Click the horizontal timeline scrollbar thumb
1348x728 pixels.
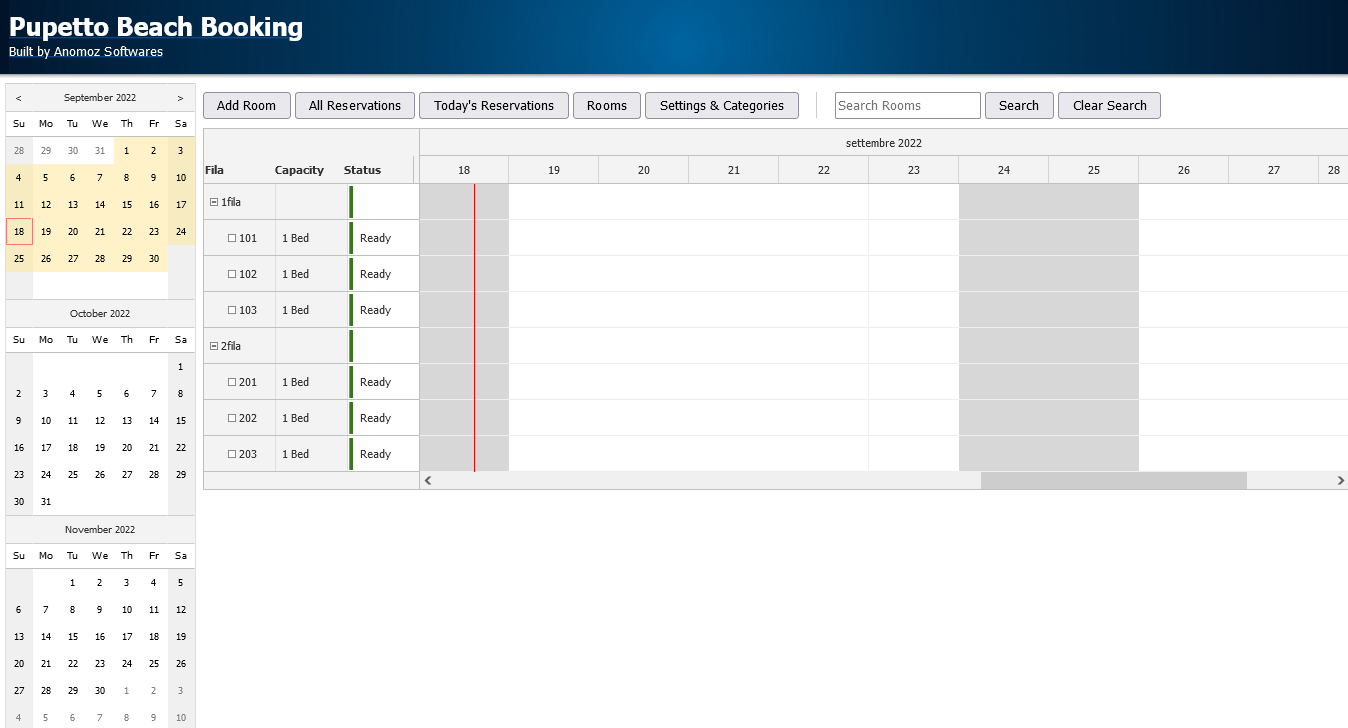1113,481
